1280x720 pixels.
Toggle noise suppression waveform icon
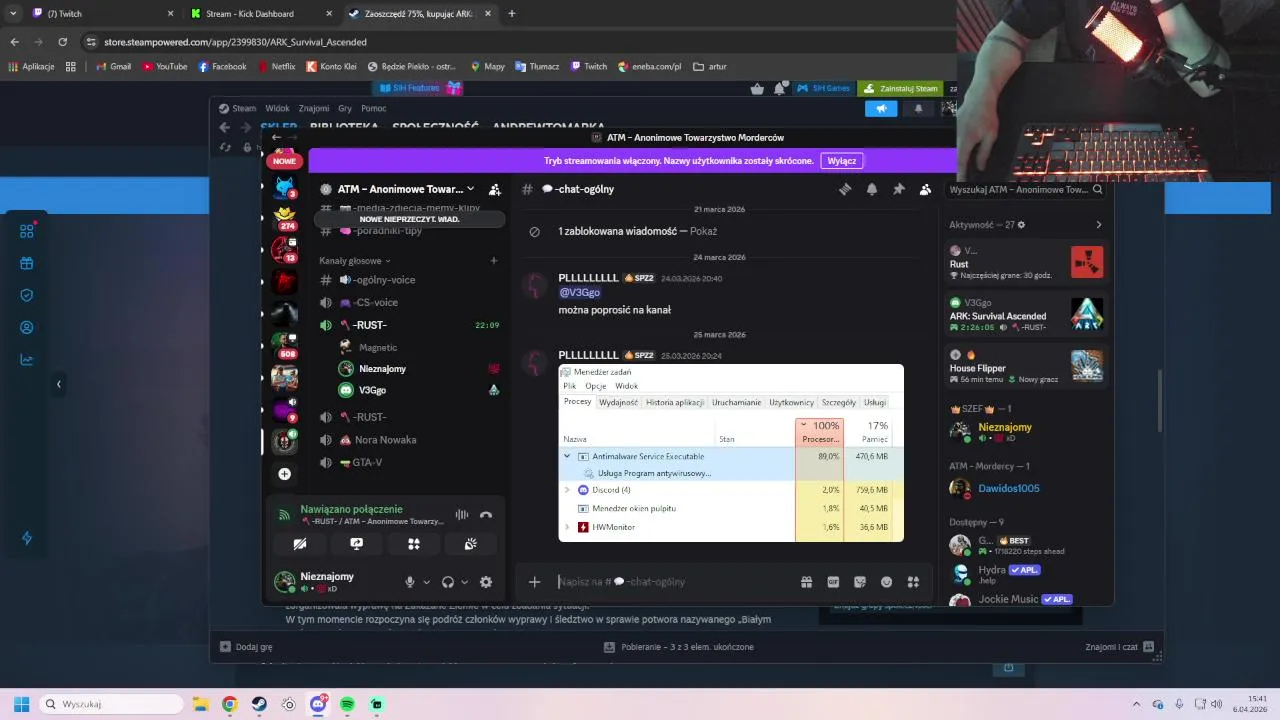coord(461,515)
